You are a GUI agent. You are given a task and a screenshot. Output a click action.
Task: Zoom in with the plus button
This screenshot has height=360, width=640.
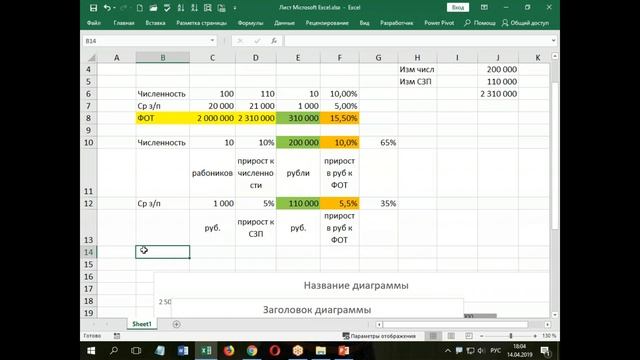535,336
